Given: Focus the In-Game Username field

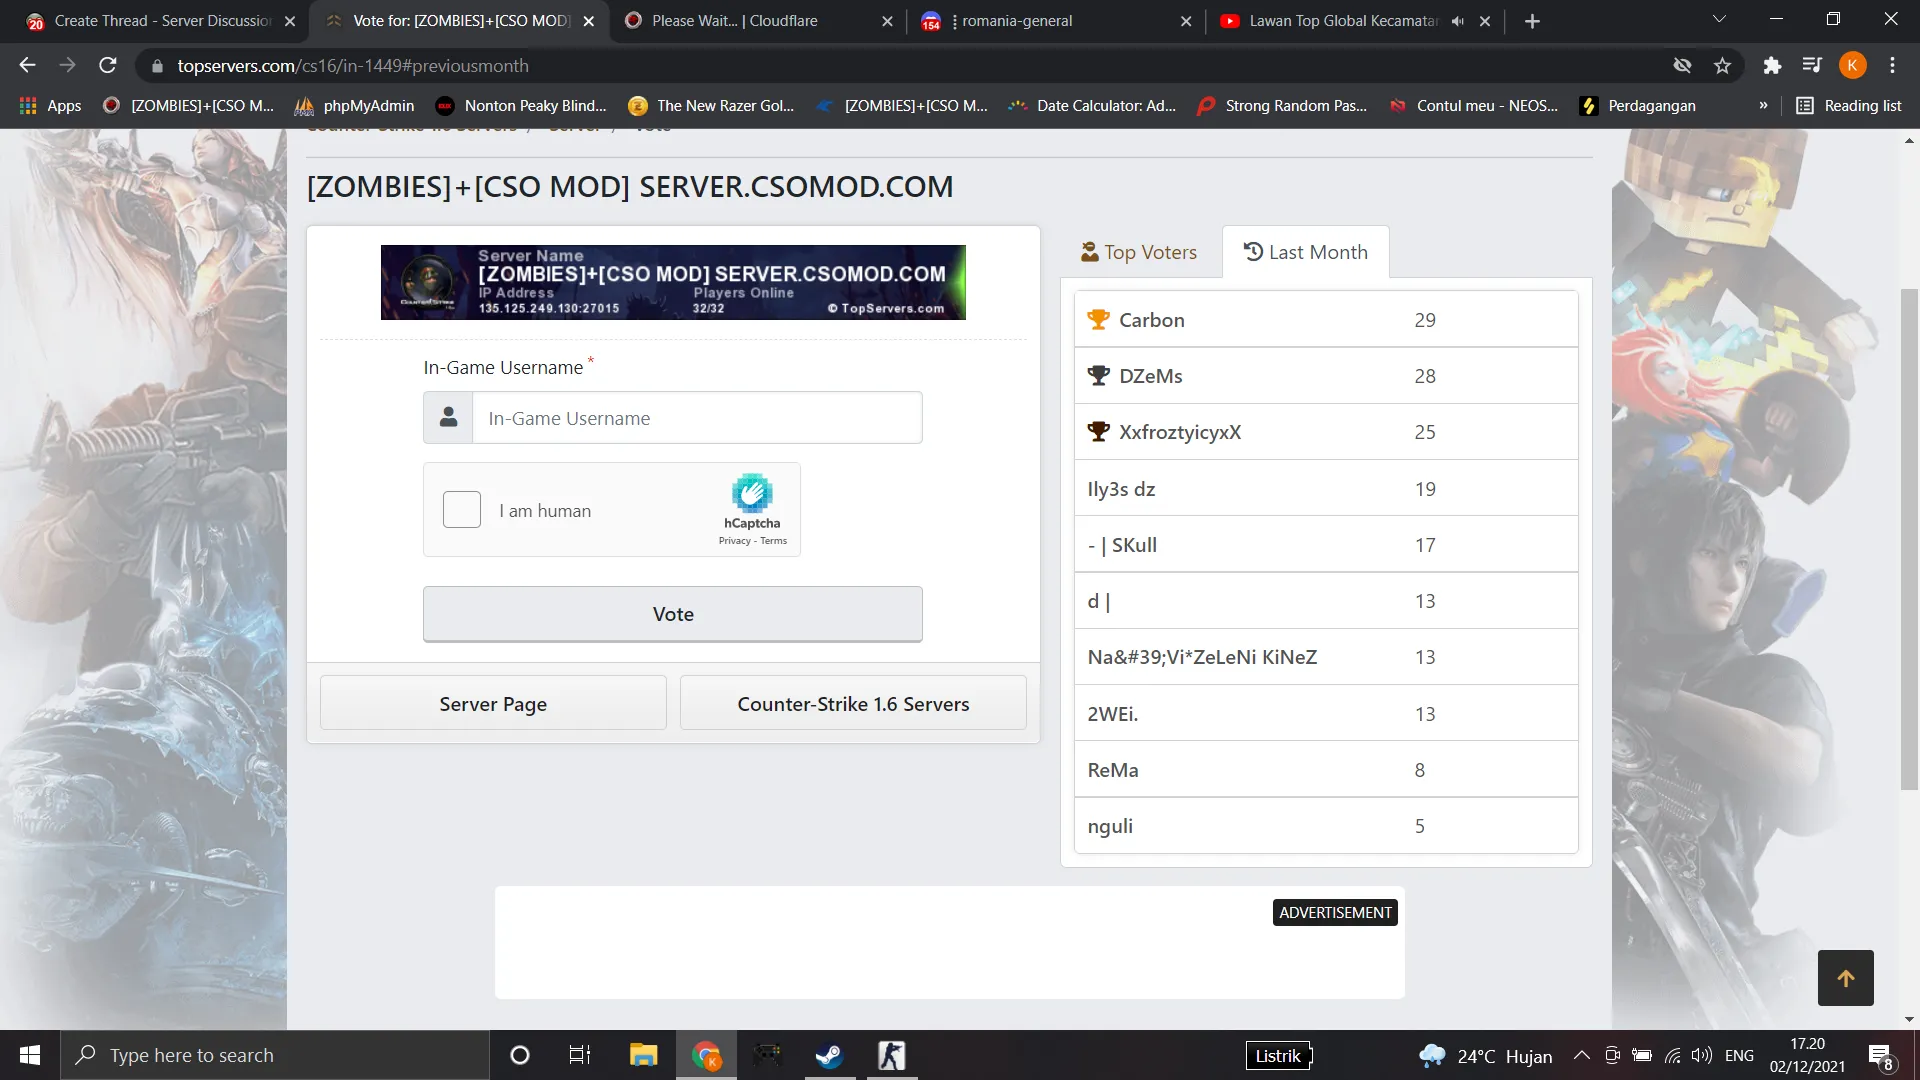Looking at the screenshot, I should tap(697, 418).
